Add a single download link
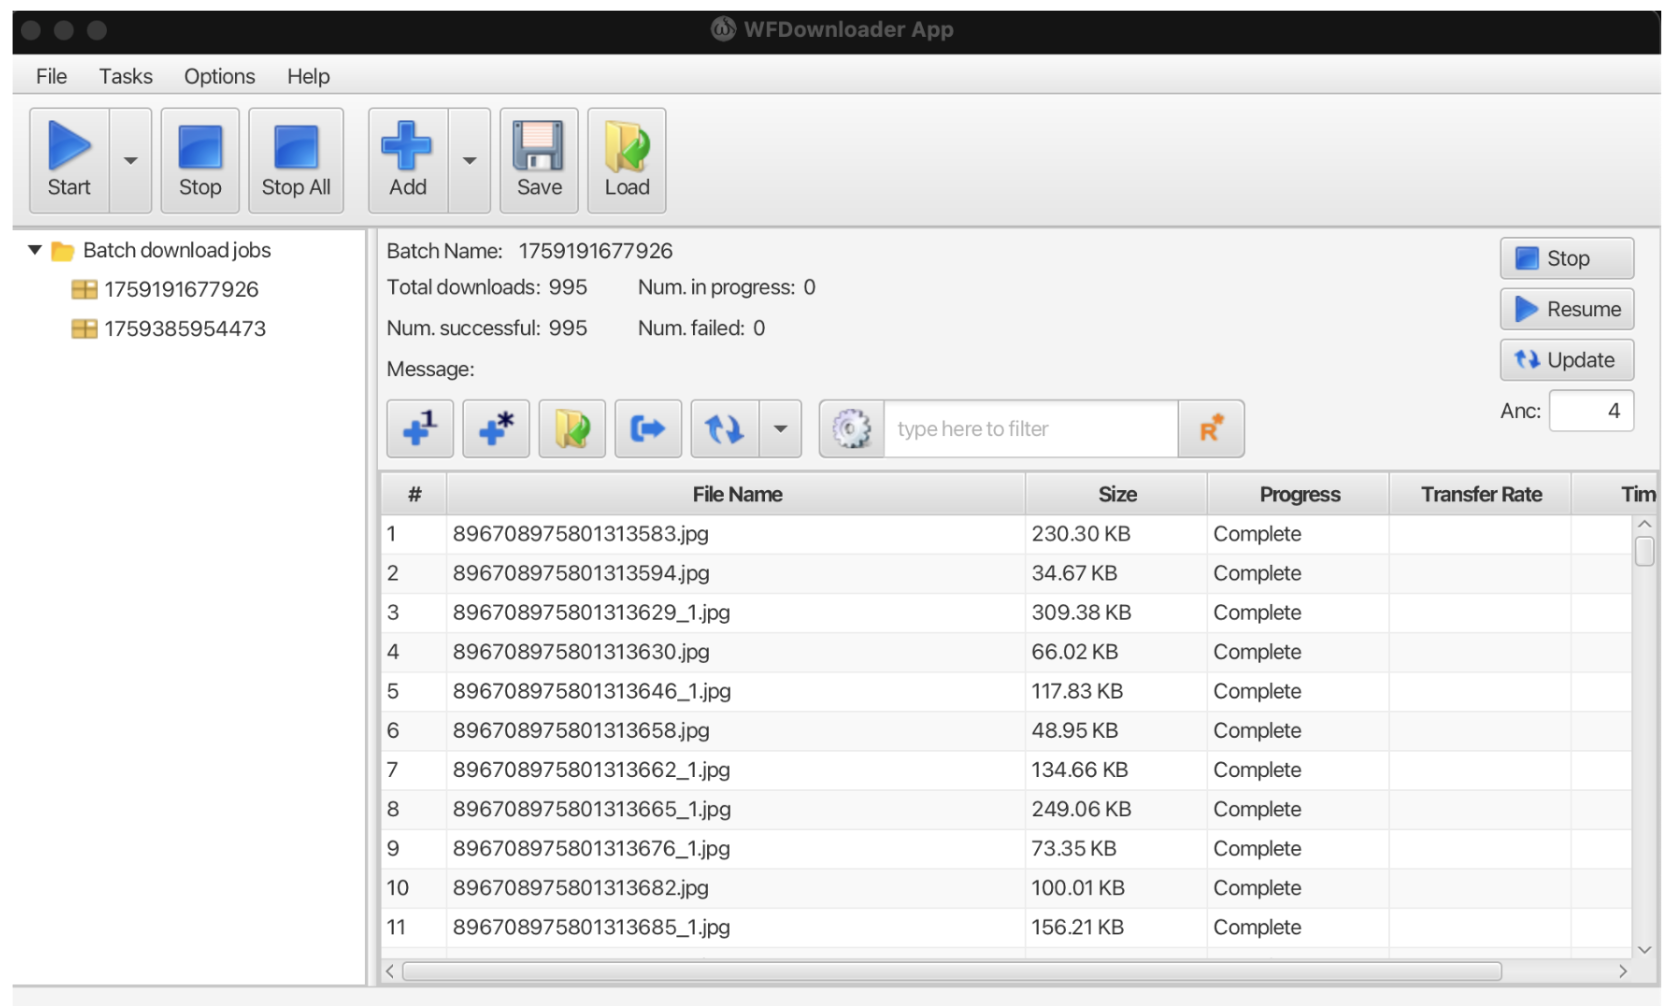This screenshot has height=1006, width=1672. 419,428
